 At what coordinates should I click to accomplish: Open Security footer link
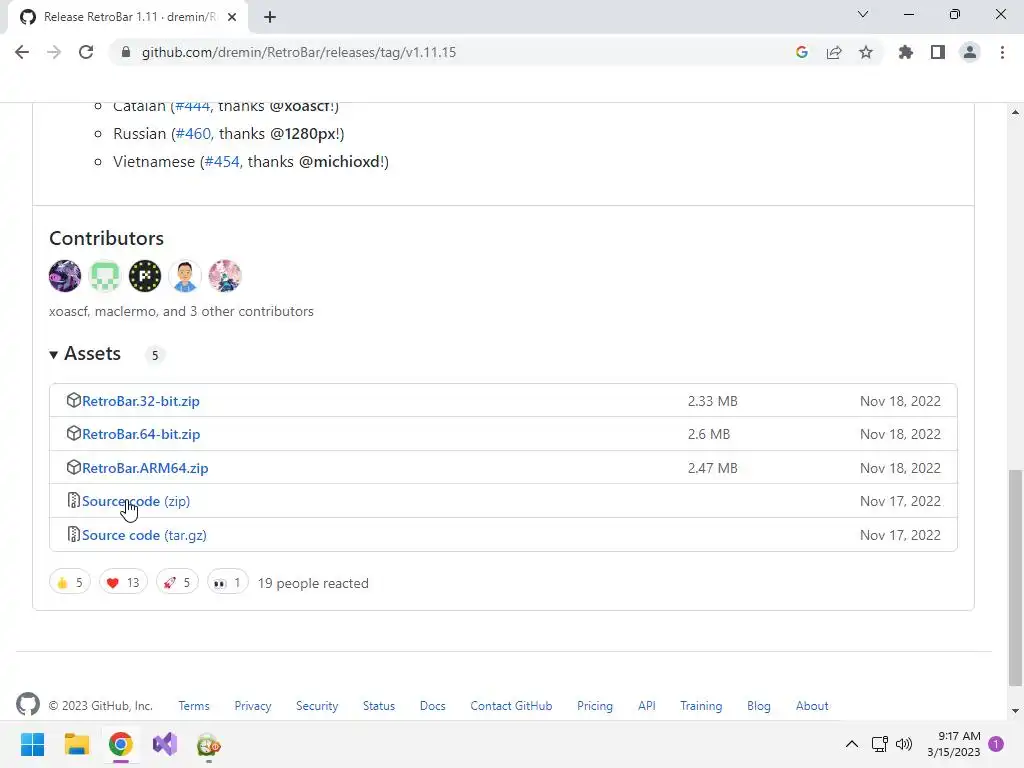pos(317,706)
